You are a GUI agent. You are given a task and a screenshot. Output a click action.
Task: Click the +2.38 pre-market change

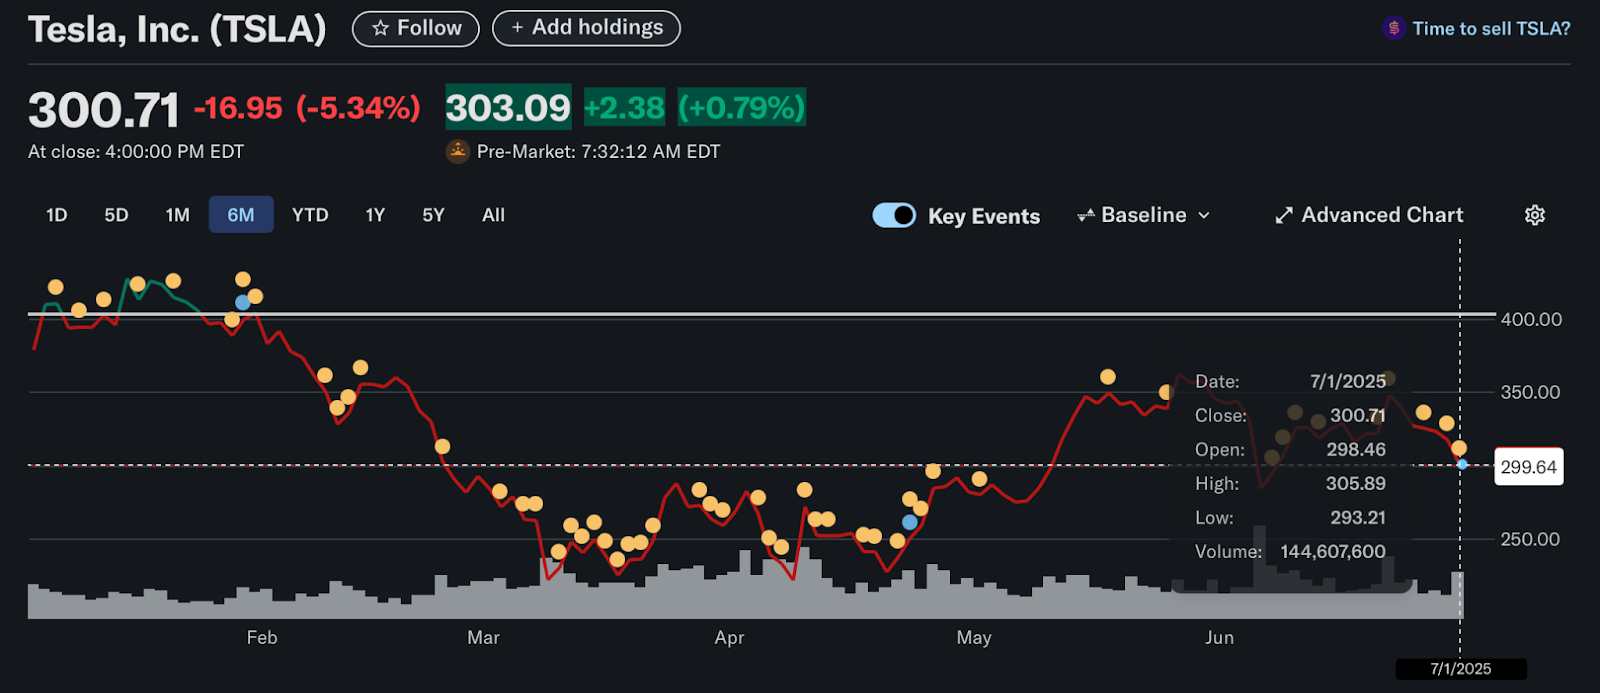[625, 108]
